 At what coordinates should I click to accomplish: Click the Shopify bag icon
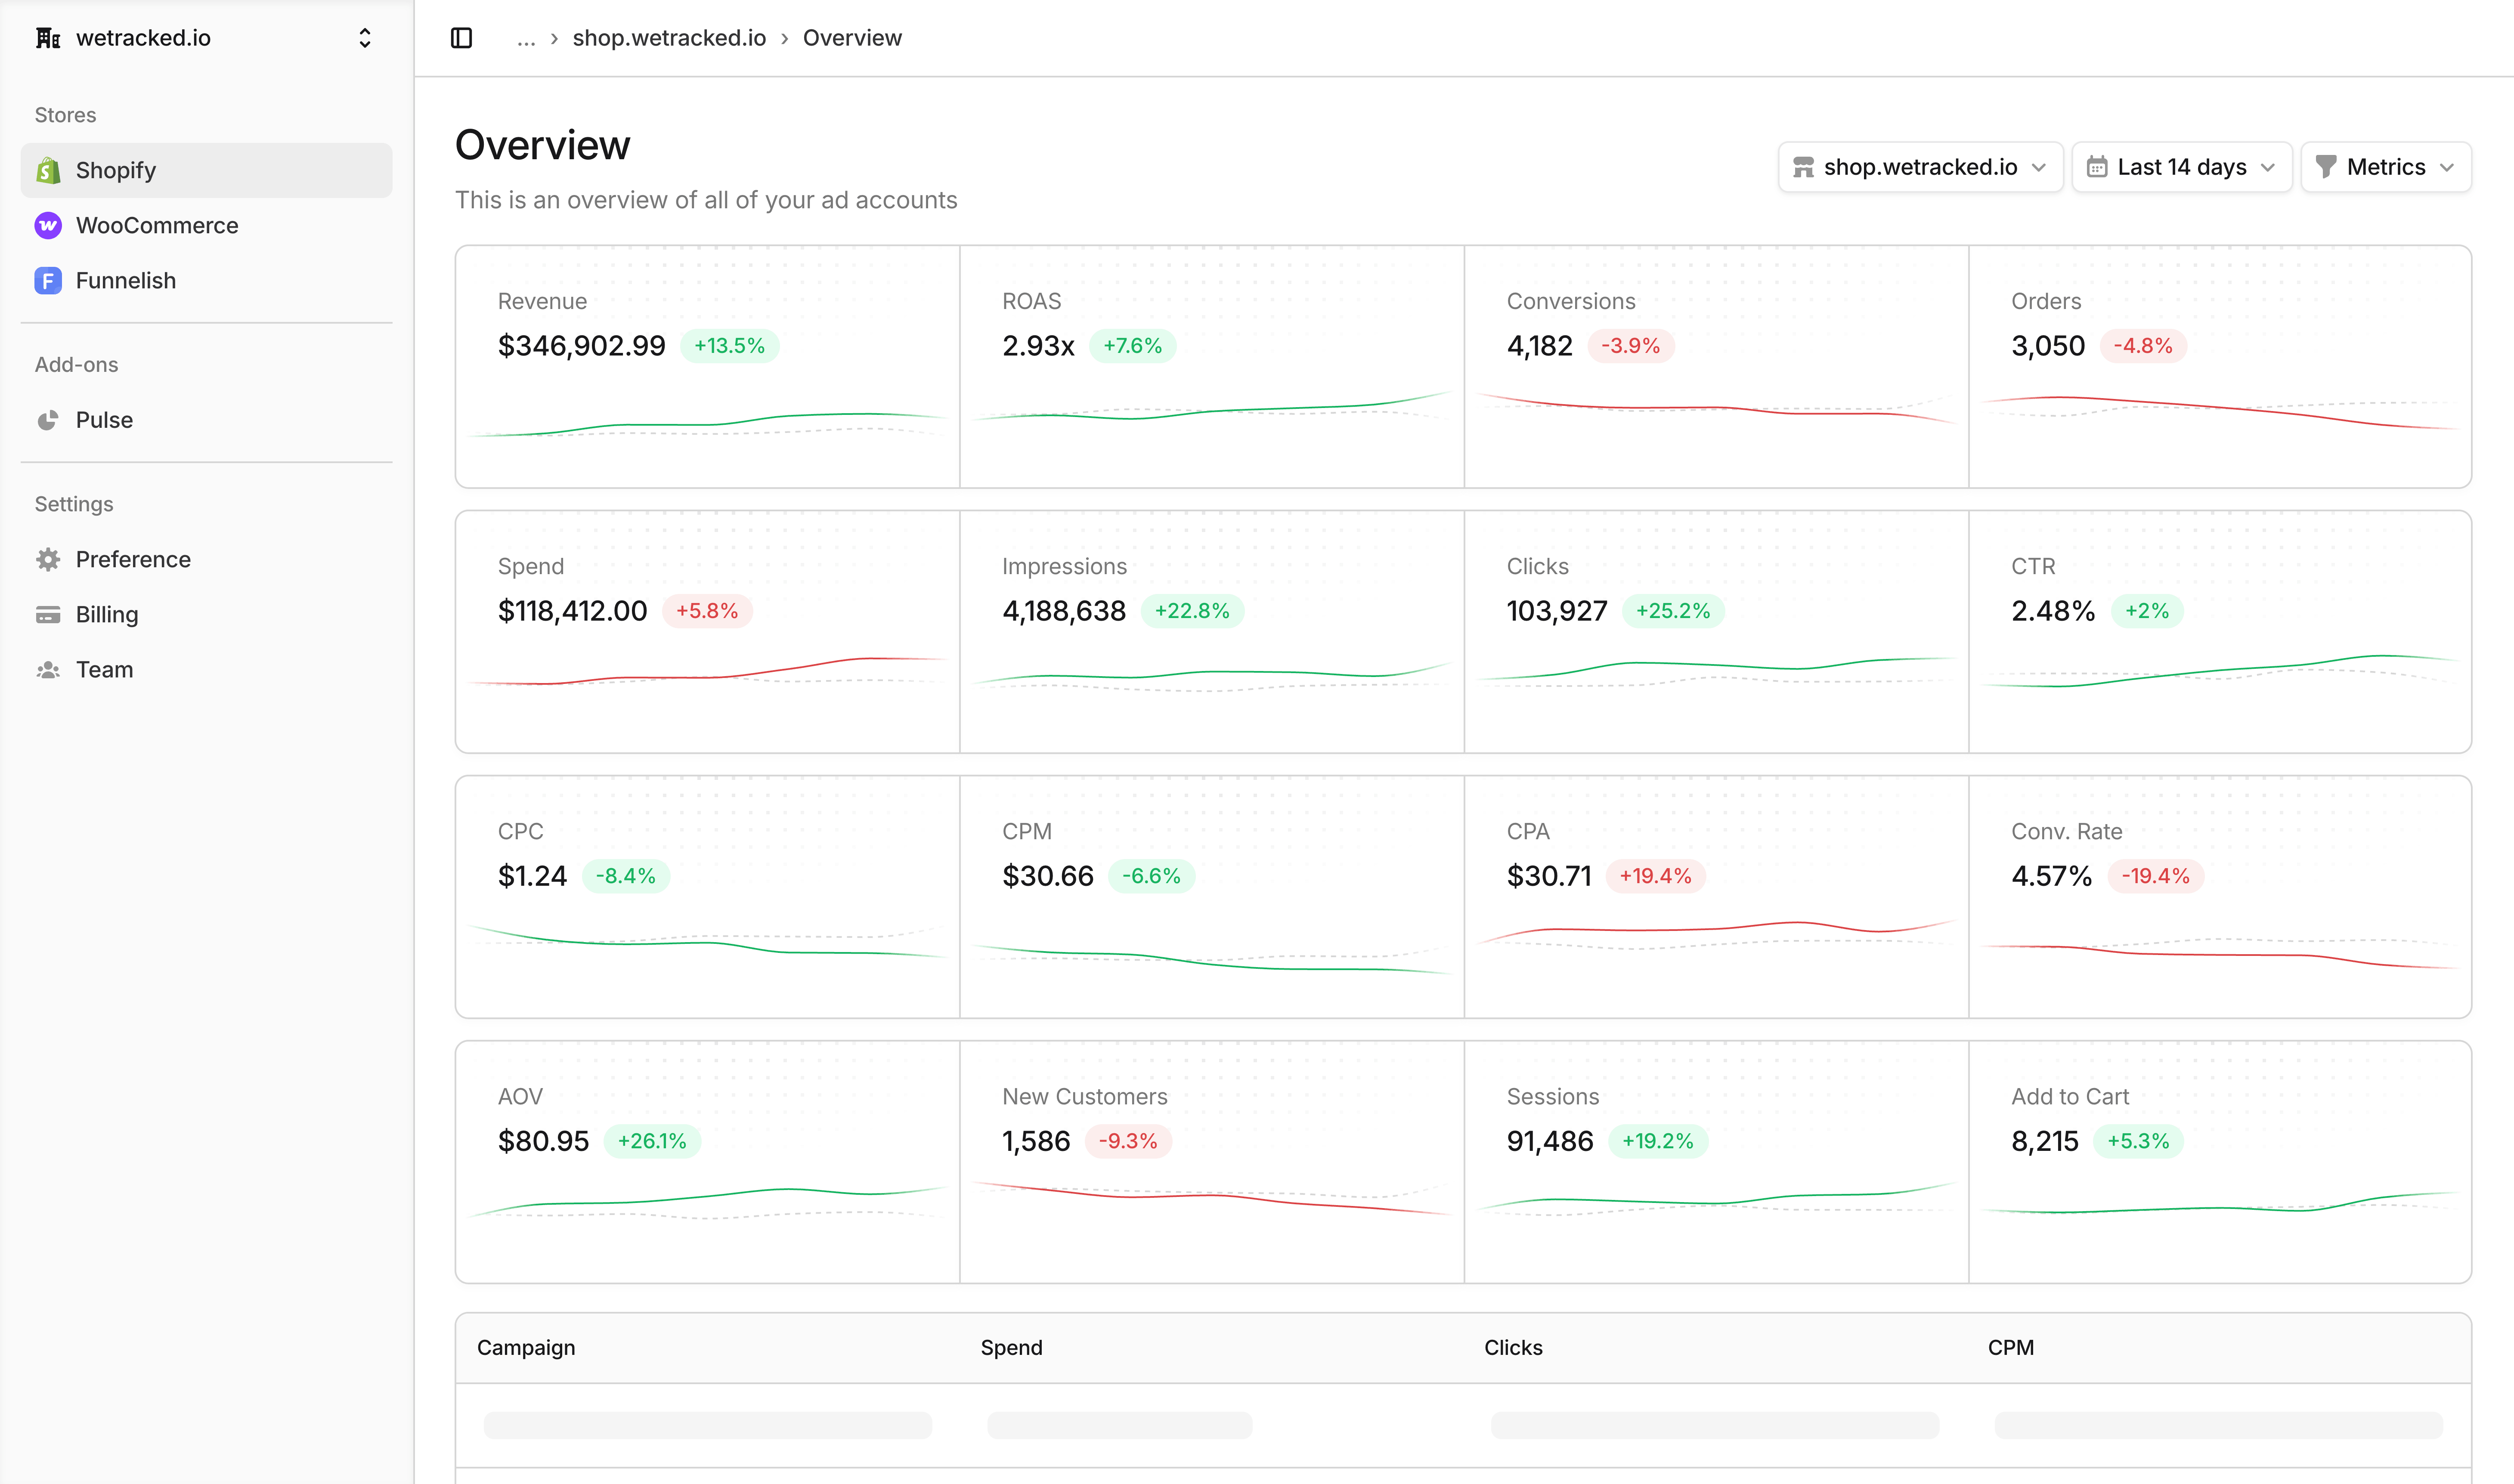[48, 170]
